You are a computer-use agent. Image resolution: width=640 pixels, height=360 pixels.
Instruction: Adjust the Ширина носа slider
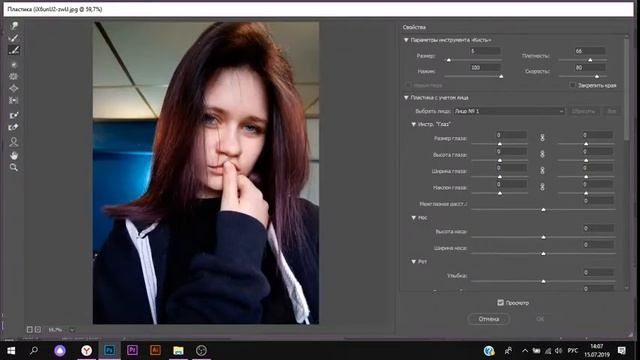pos(543,253)
